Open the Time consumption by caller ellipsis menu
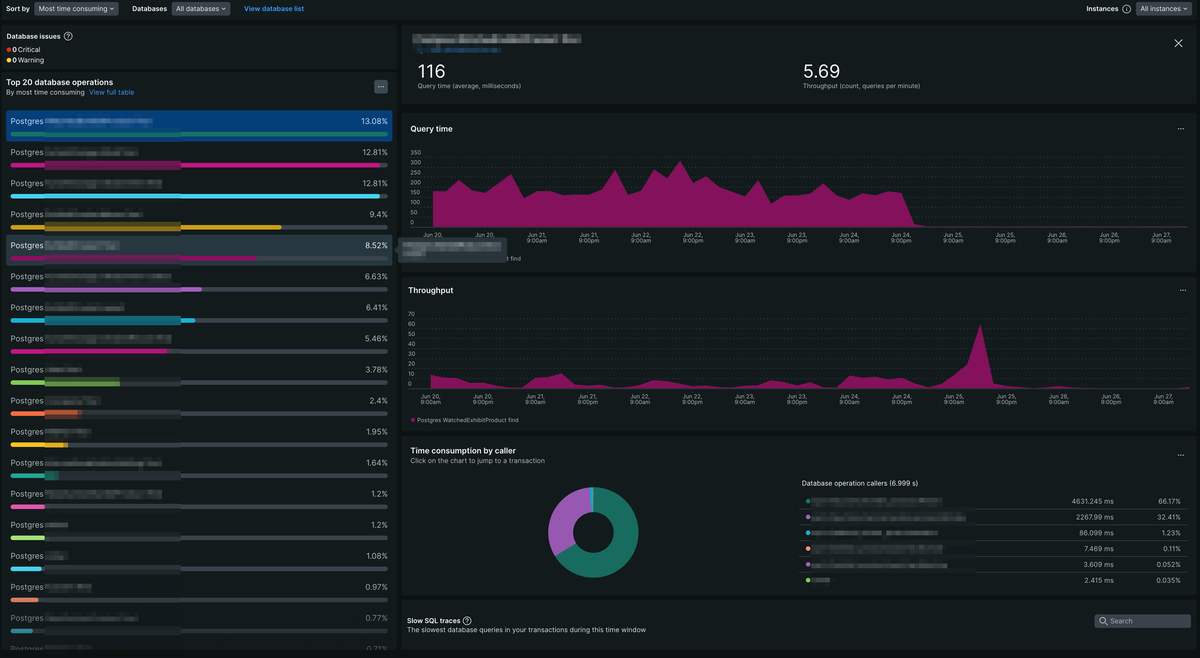 1180,455
